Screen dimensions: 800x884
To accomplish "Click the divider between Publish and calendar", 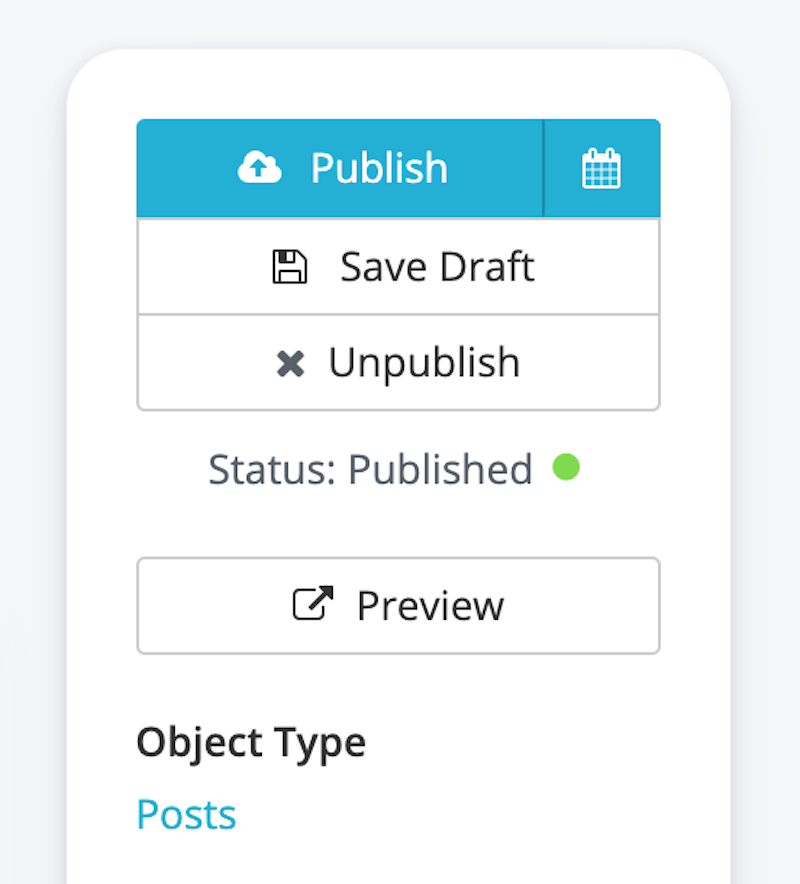I will tap(543, 168).
